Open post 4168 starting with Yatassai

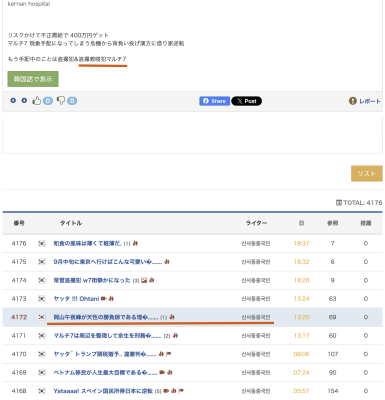(103, 391)
